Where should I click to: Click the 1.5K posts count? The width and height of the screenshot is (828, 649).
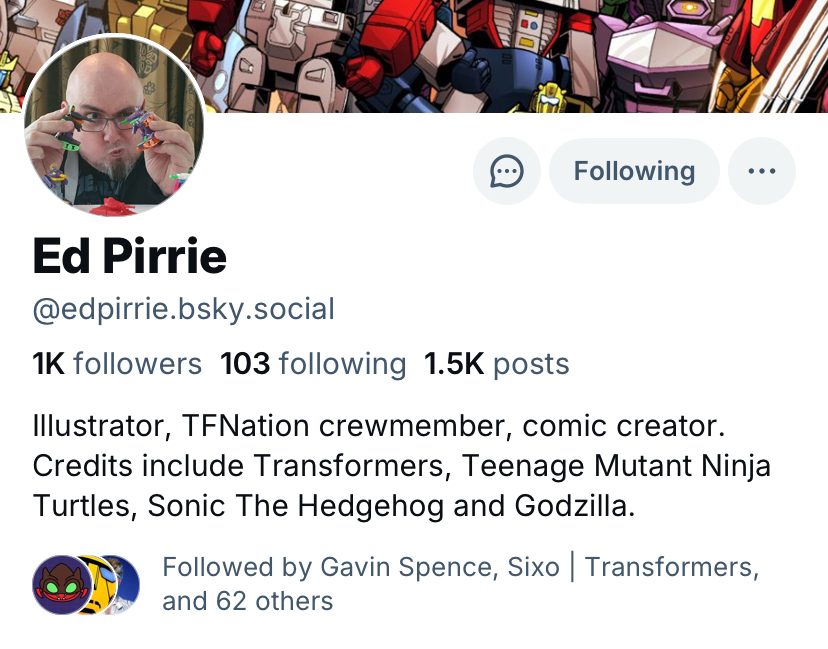(x=496, y=363)
